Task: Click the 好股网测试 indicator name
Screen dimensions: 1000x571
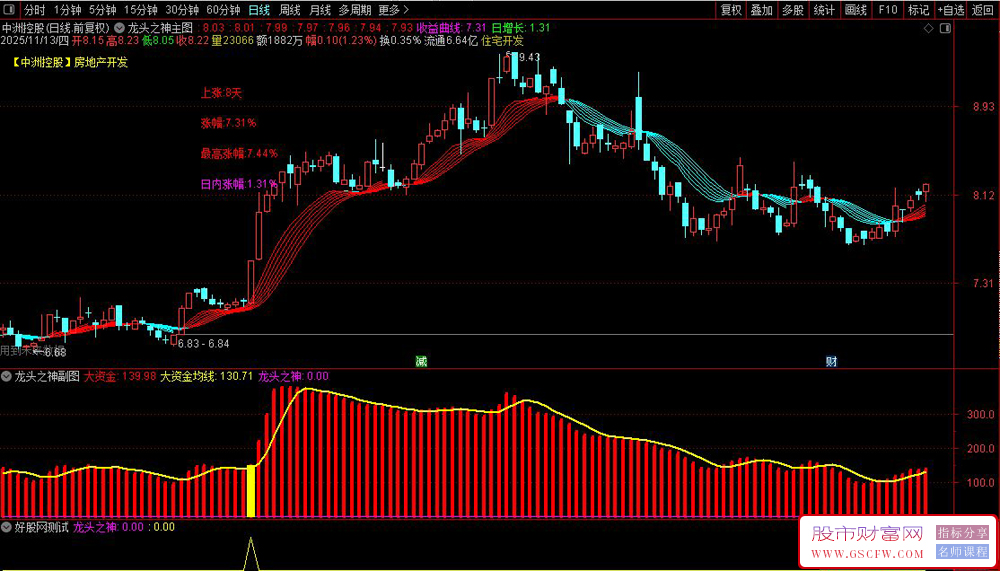Action: point(41,527)
